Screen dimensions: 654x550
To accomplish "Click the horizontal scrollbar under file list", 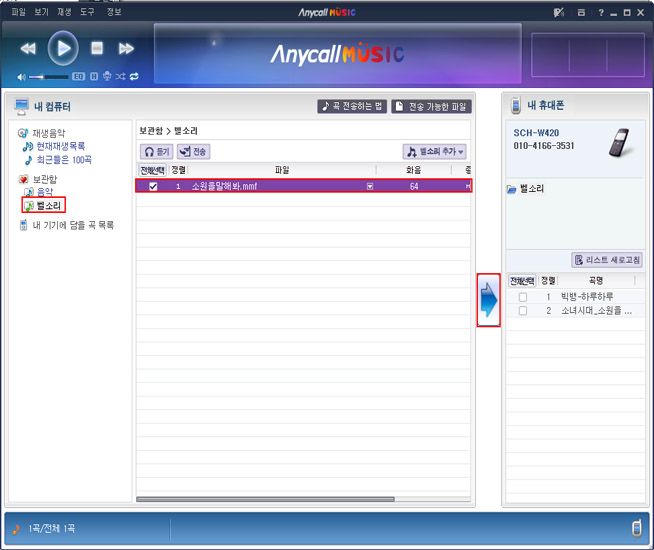I will [x=265, y=499].
